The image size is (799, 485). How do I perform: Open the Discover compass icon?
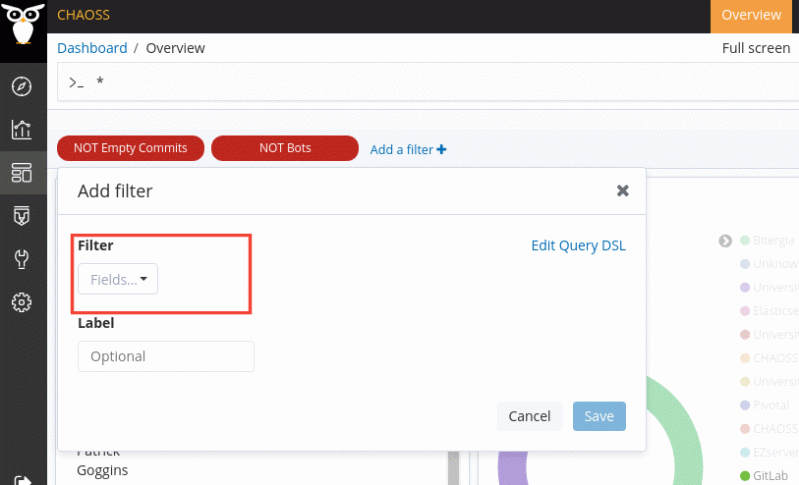click(21, 86)
